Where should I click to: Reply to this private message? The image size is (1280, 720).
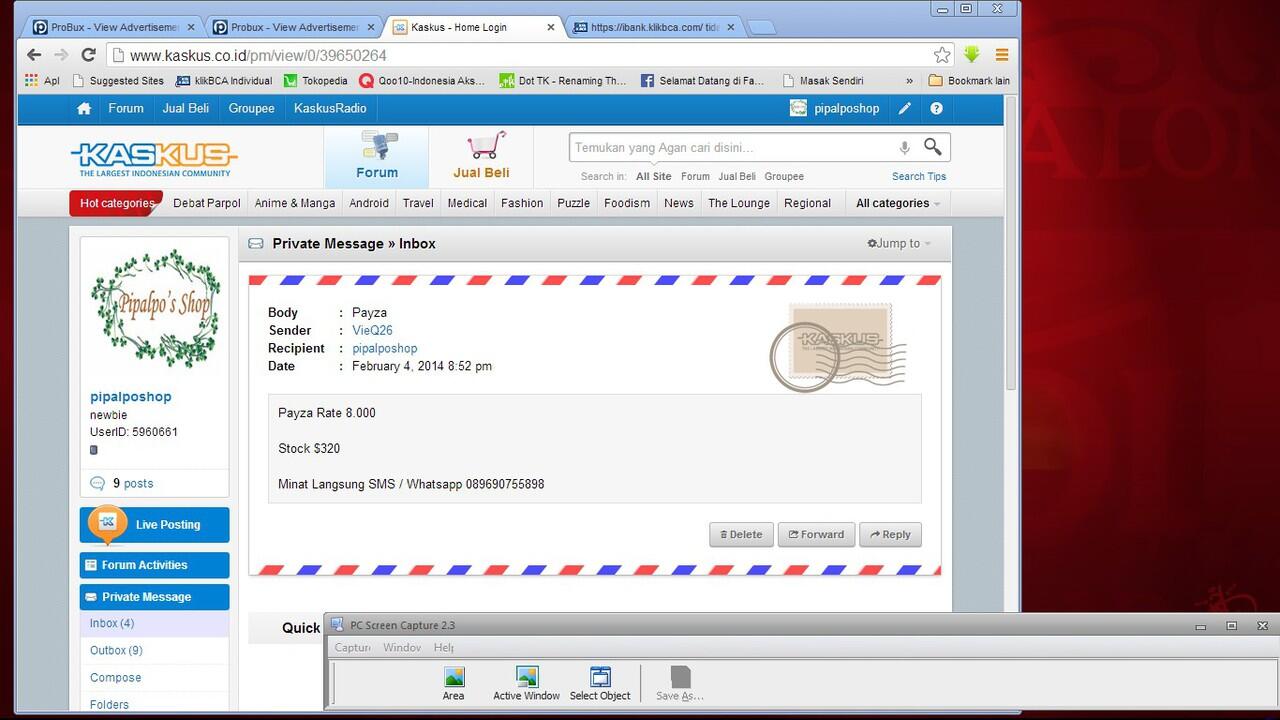click(890, 535)
